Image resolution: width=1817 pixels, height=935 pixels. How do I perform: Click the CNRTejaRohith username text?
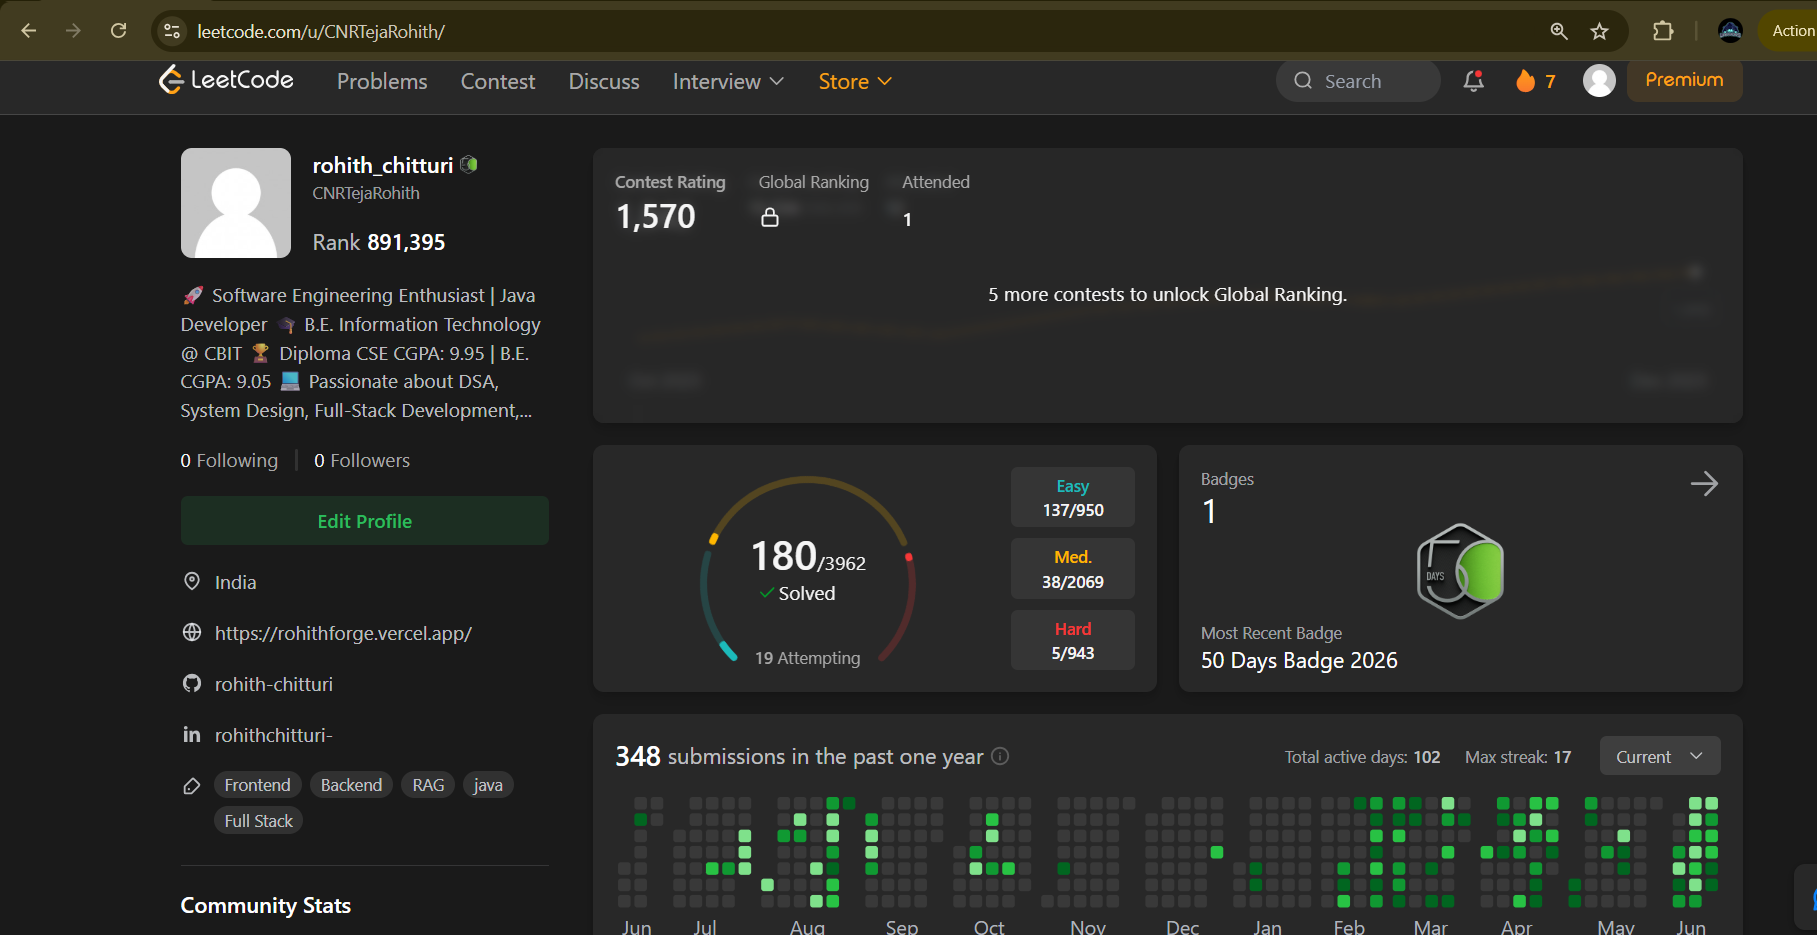(366, 193)
